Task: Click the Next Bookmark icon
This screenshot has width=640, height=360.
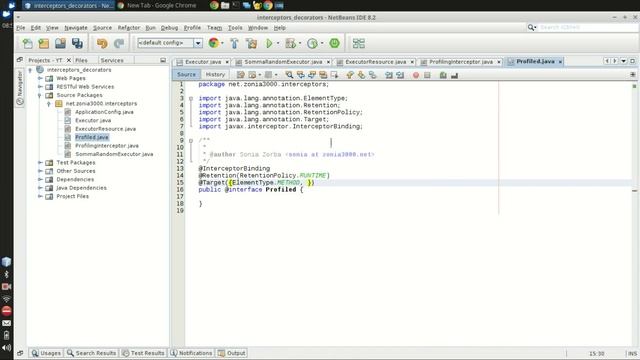Action: (361, 75)
